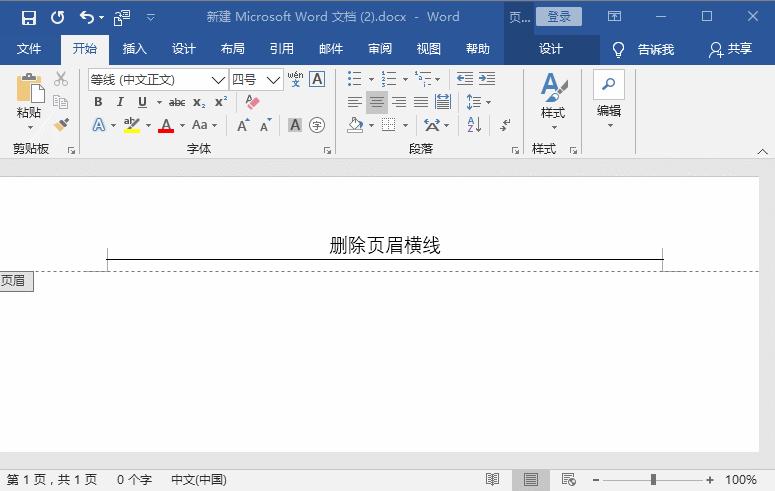Open the 文件 tab
Viewport: 775px width, 491px height.
pos(29,48)
